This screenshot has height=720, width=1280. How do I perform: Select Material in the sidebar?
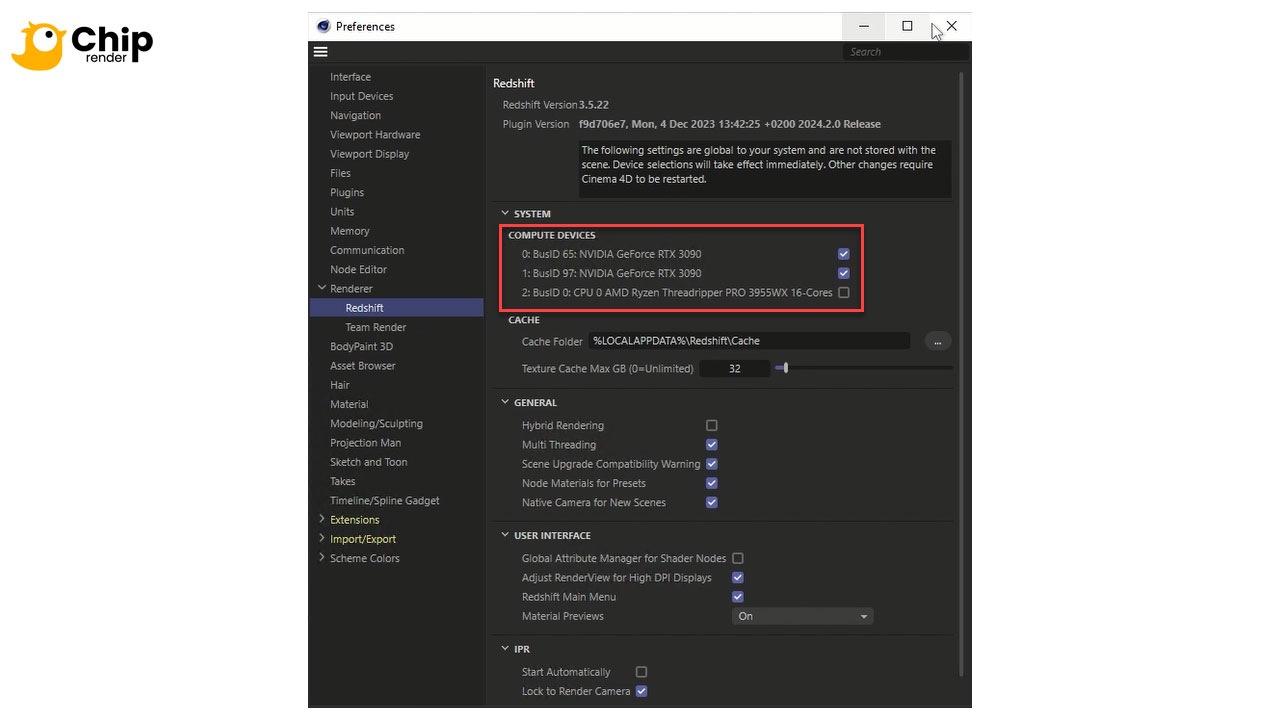(349, 404)
